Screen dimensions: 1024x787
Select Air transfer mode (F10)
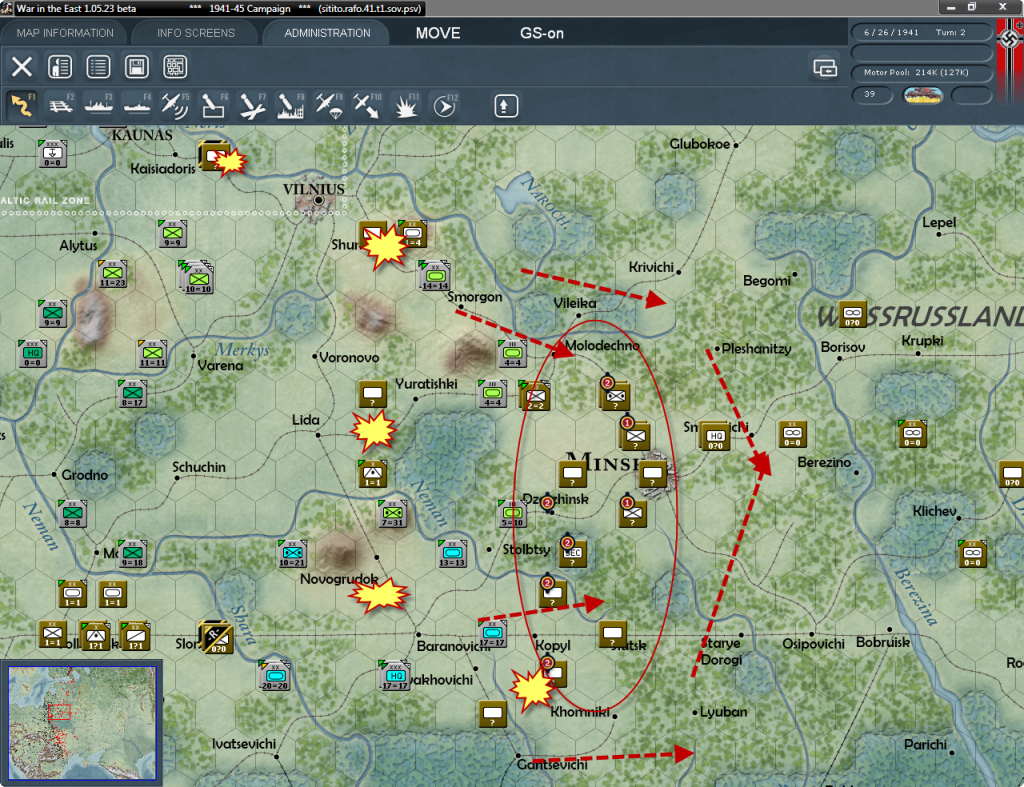[367, 106]
